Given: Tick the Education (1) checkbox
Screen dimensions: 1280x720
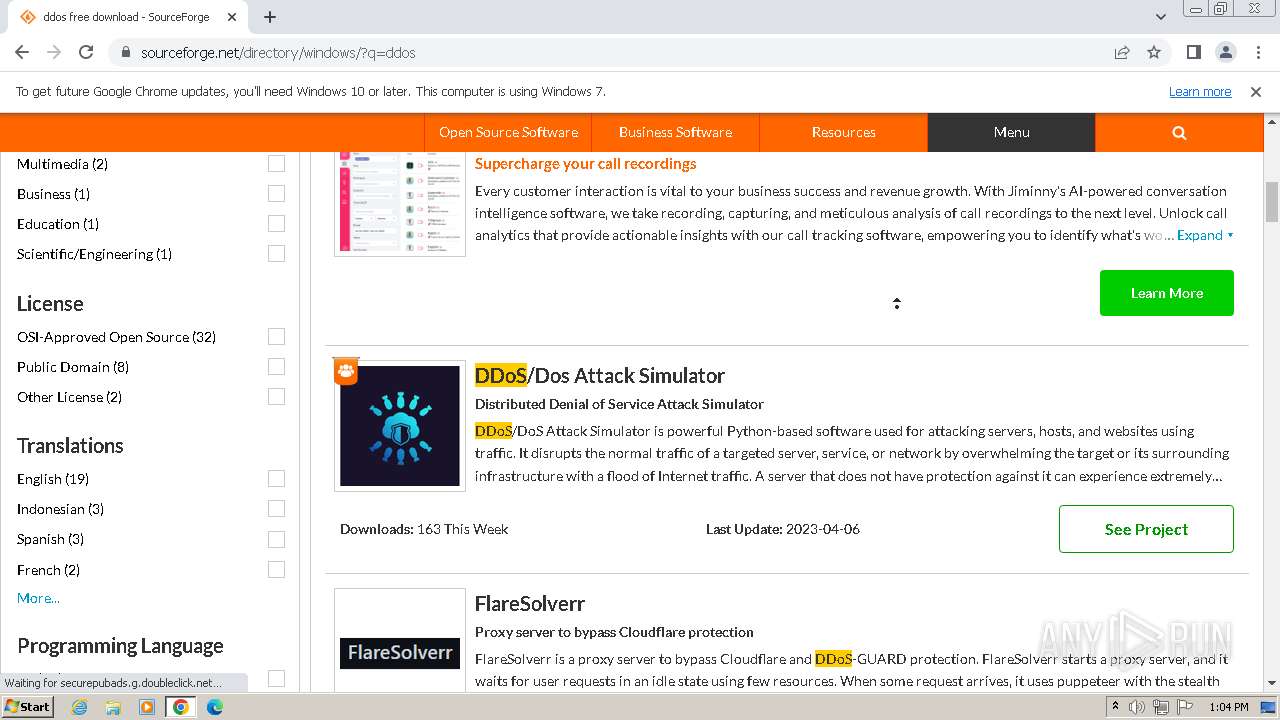Looking at the screenshot, I should point(276,224).
